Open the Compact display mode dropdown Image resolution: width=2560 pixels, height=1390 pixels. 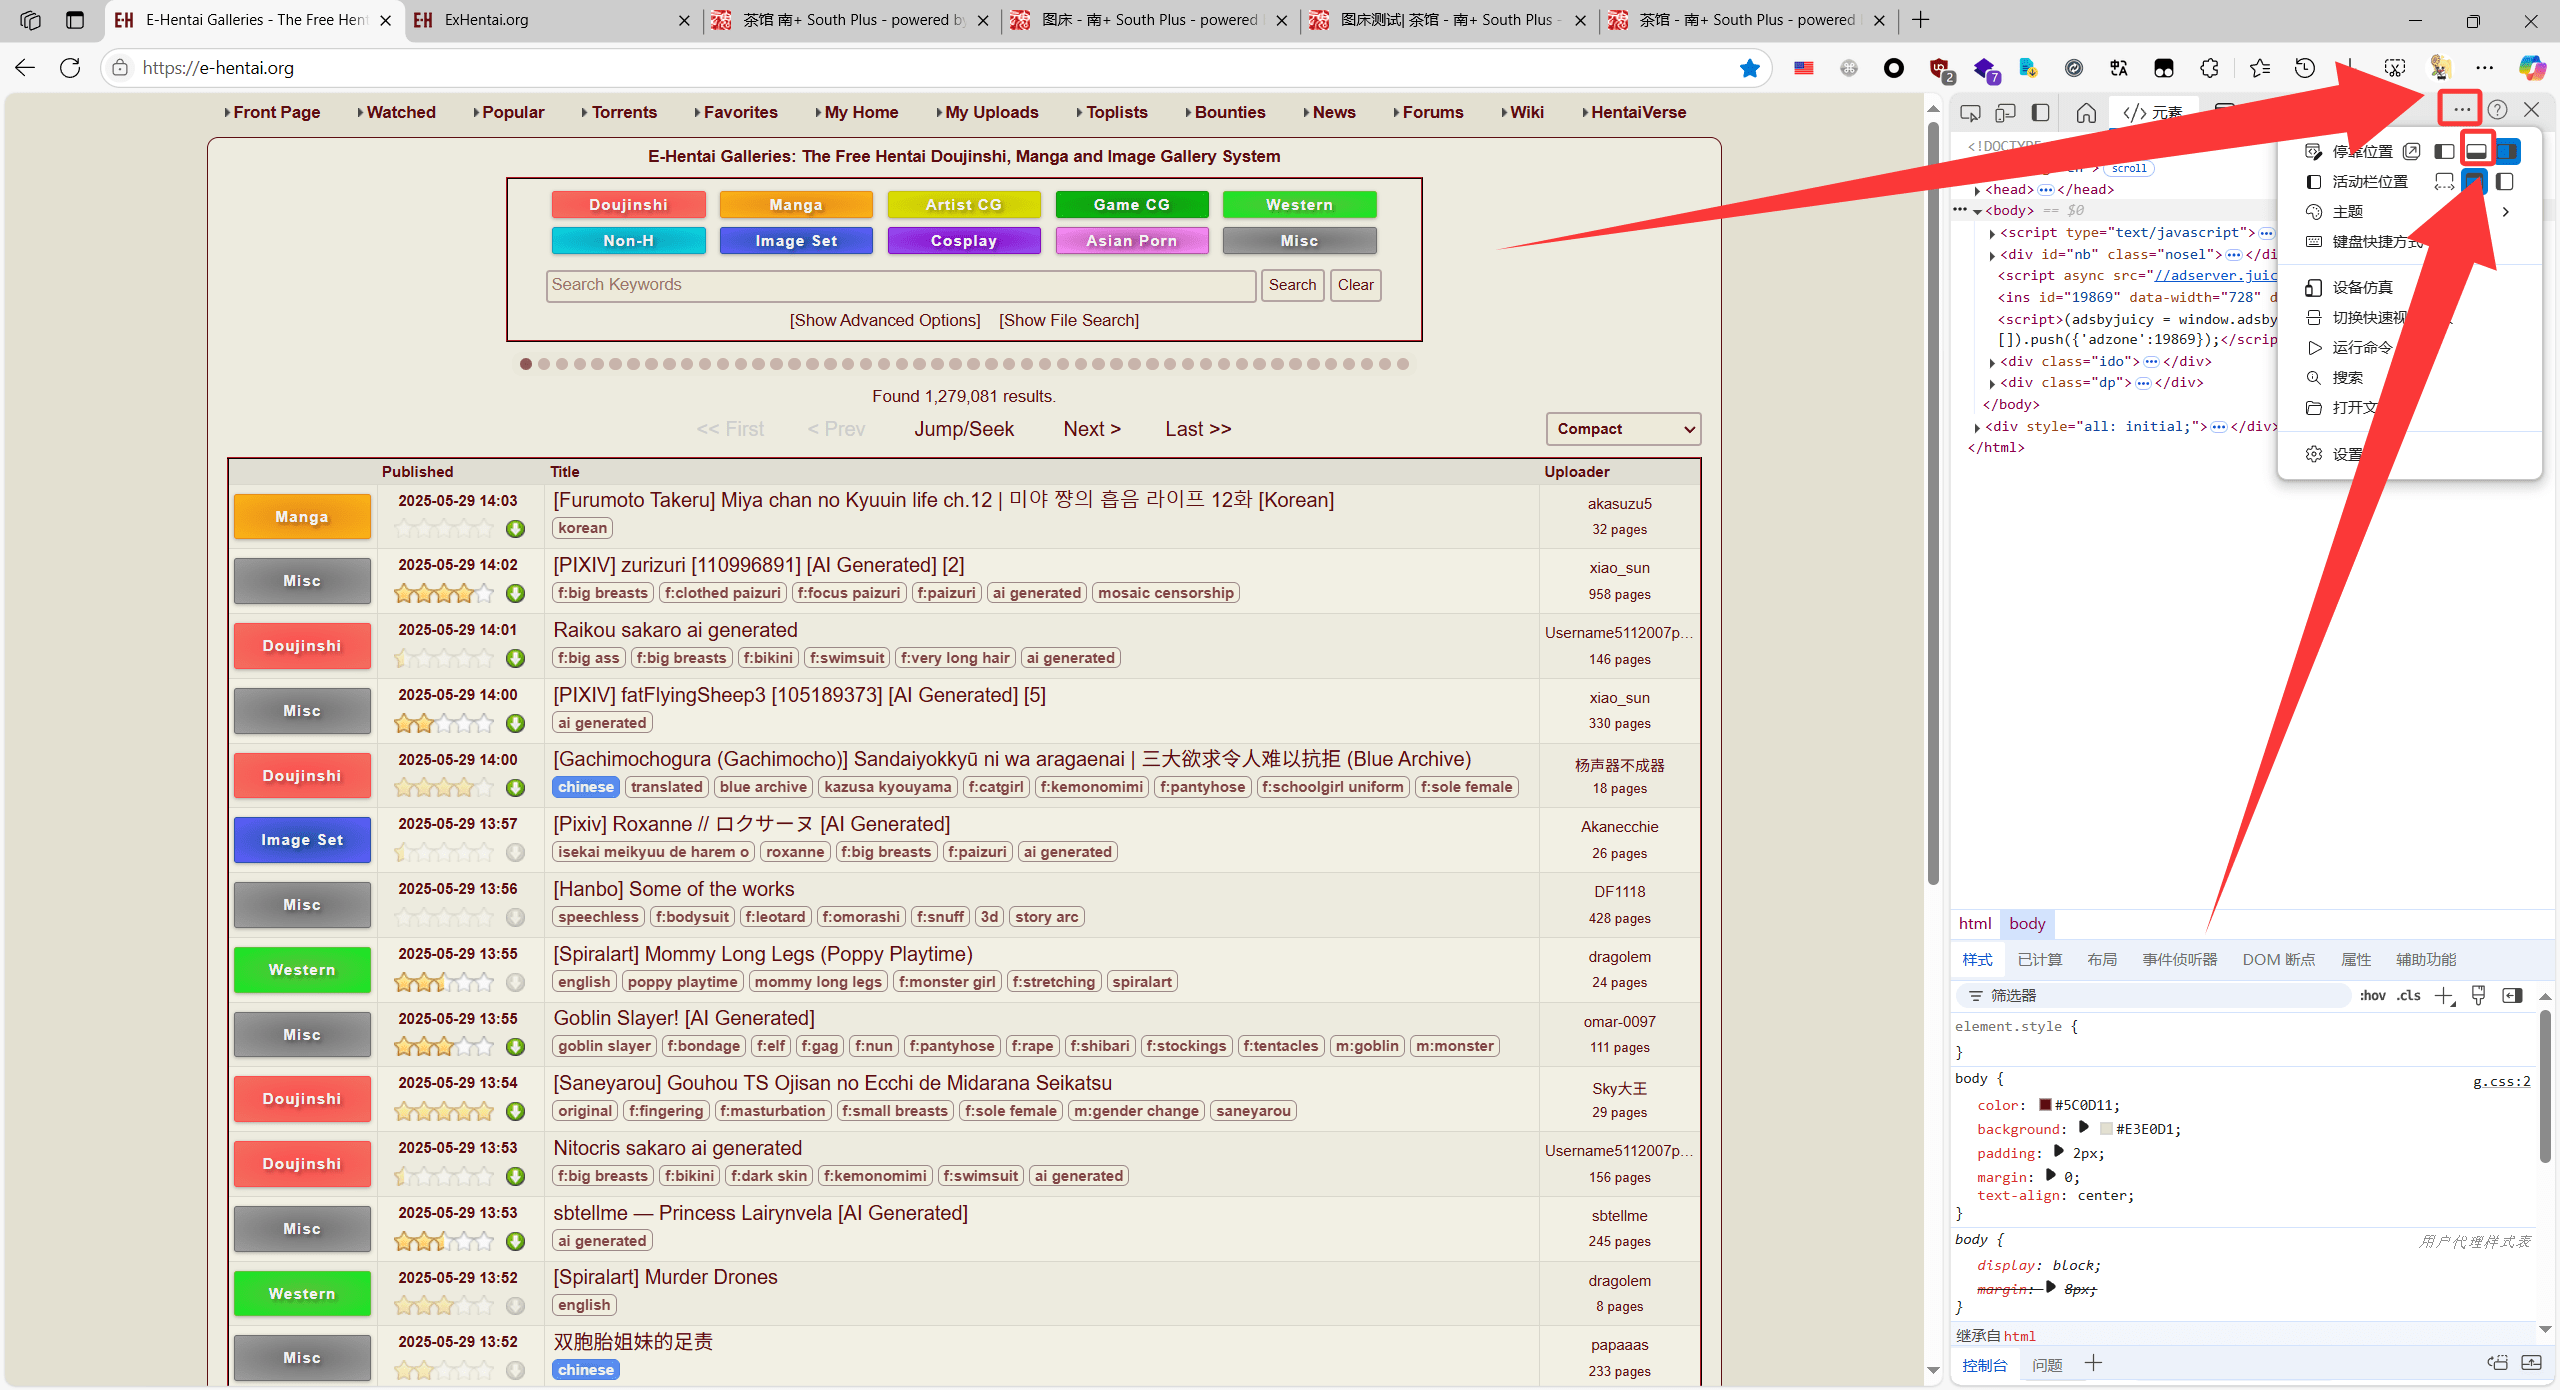tap(1622, 429)
